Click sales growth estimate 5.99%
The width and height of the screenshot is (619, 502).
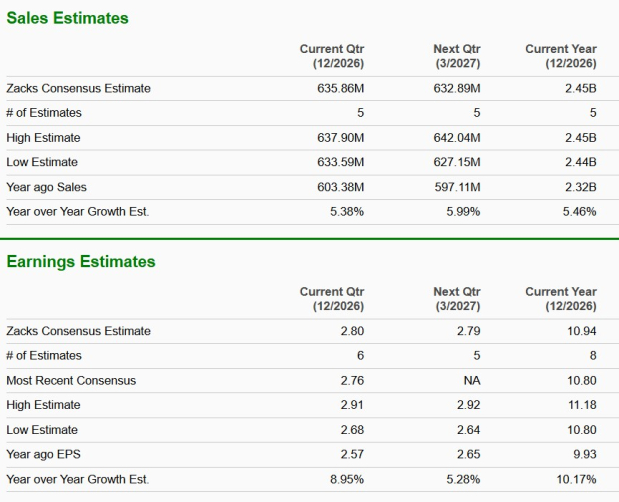coord(463,212)
